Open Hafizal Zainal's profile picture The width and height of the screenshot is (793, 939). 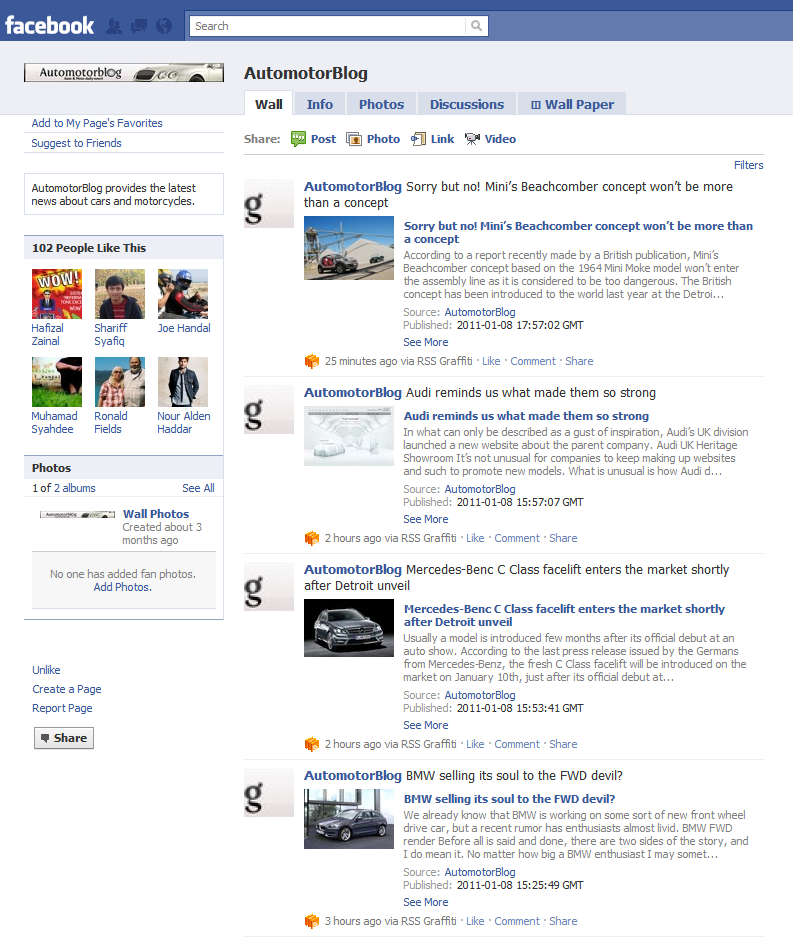tap(57, 294)
